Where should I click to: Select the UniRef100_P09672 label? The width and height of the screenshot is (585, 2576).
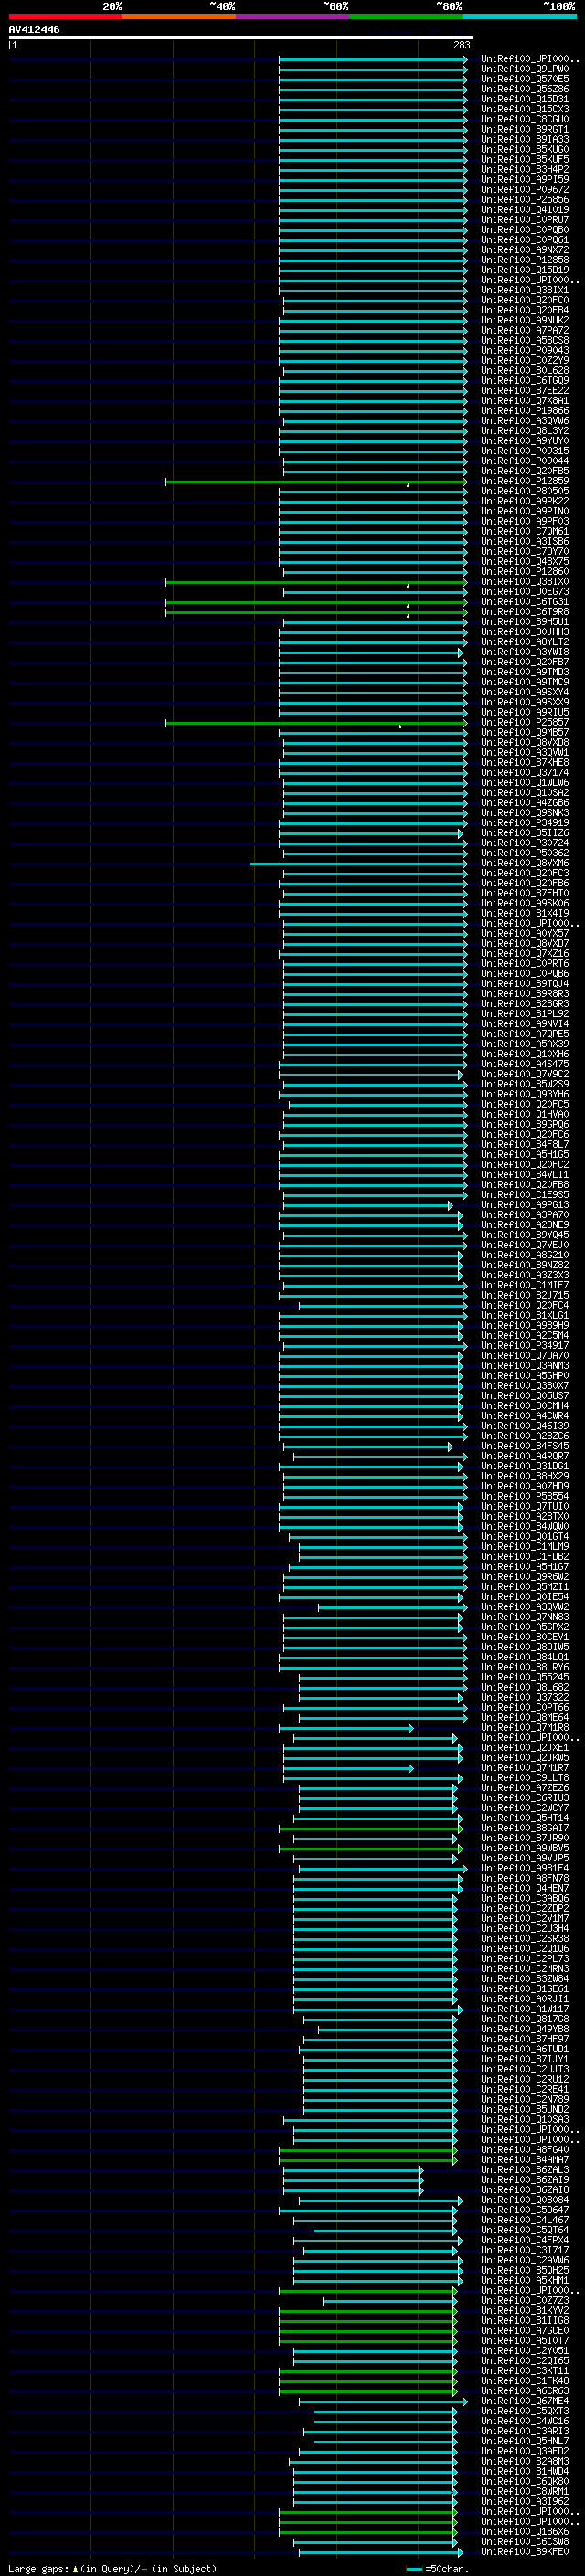pos(525,190)
